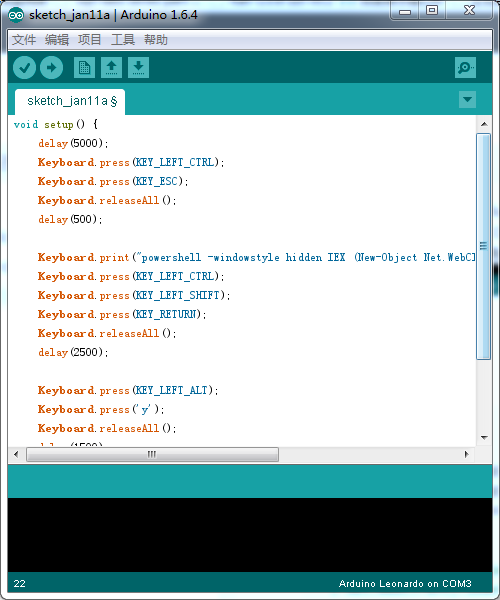Click the 'delay(2500);' line
500x600 pixels.
coord(73,352)
